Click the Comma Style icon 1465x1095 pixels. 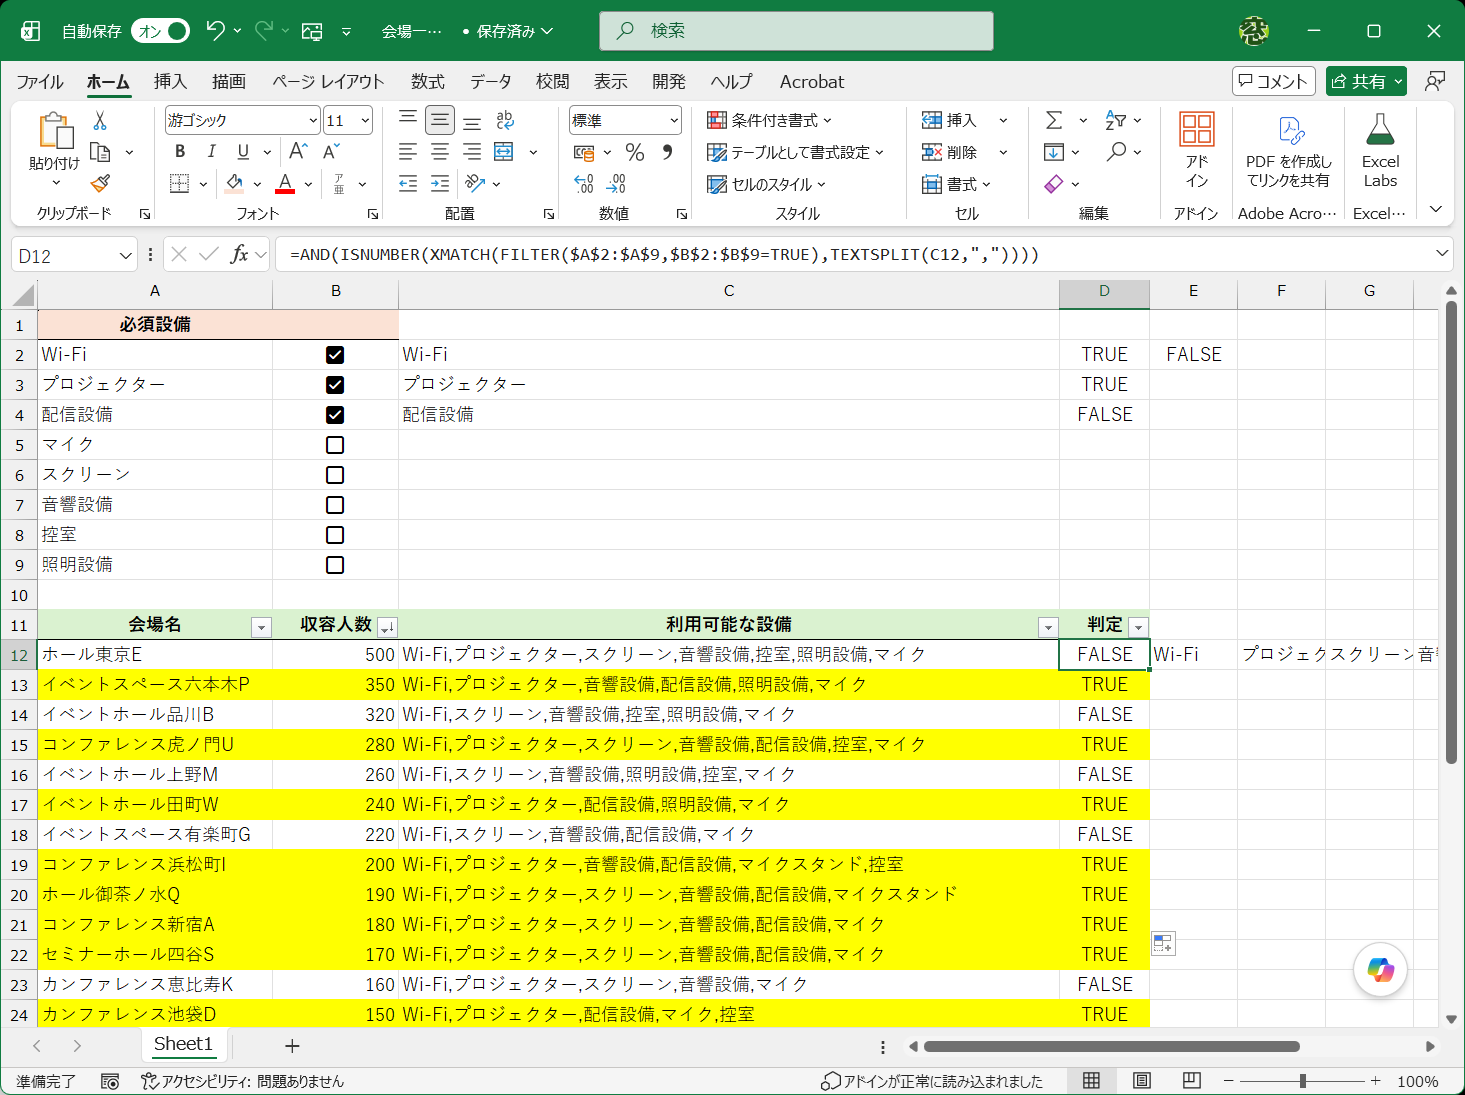point(667,152)
